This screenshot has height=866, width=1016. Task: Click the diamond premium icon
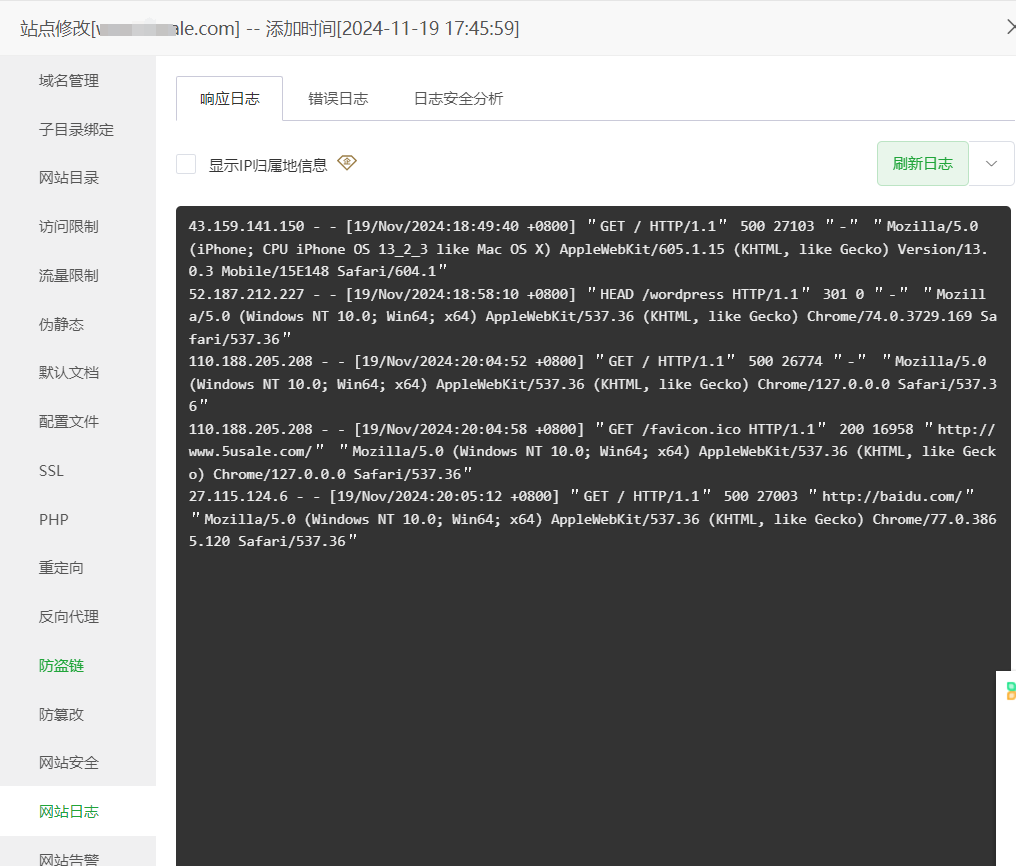click(x=347, y=163)
